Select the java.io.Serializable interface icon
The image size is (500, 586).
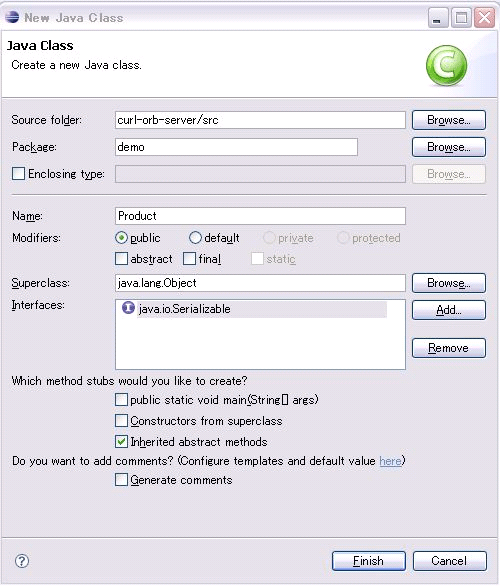click(x=128, y=308)
